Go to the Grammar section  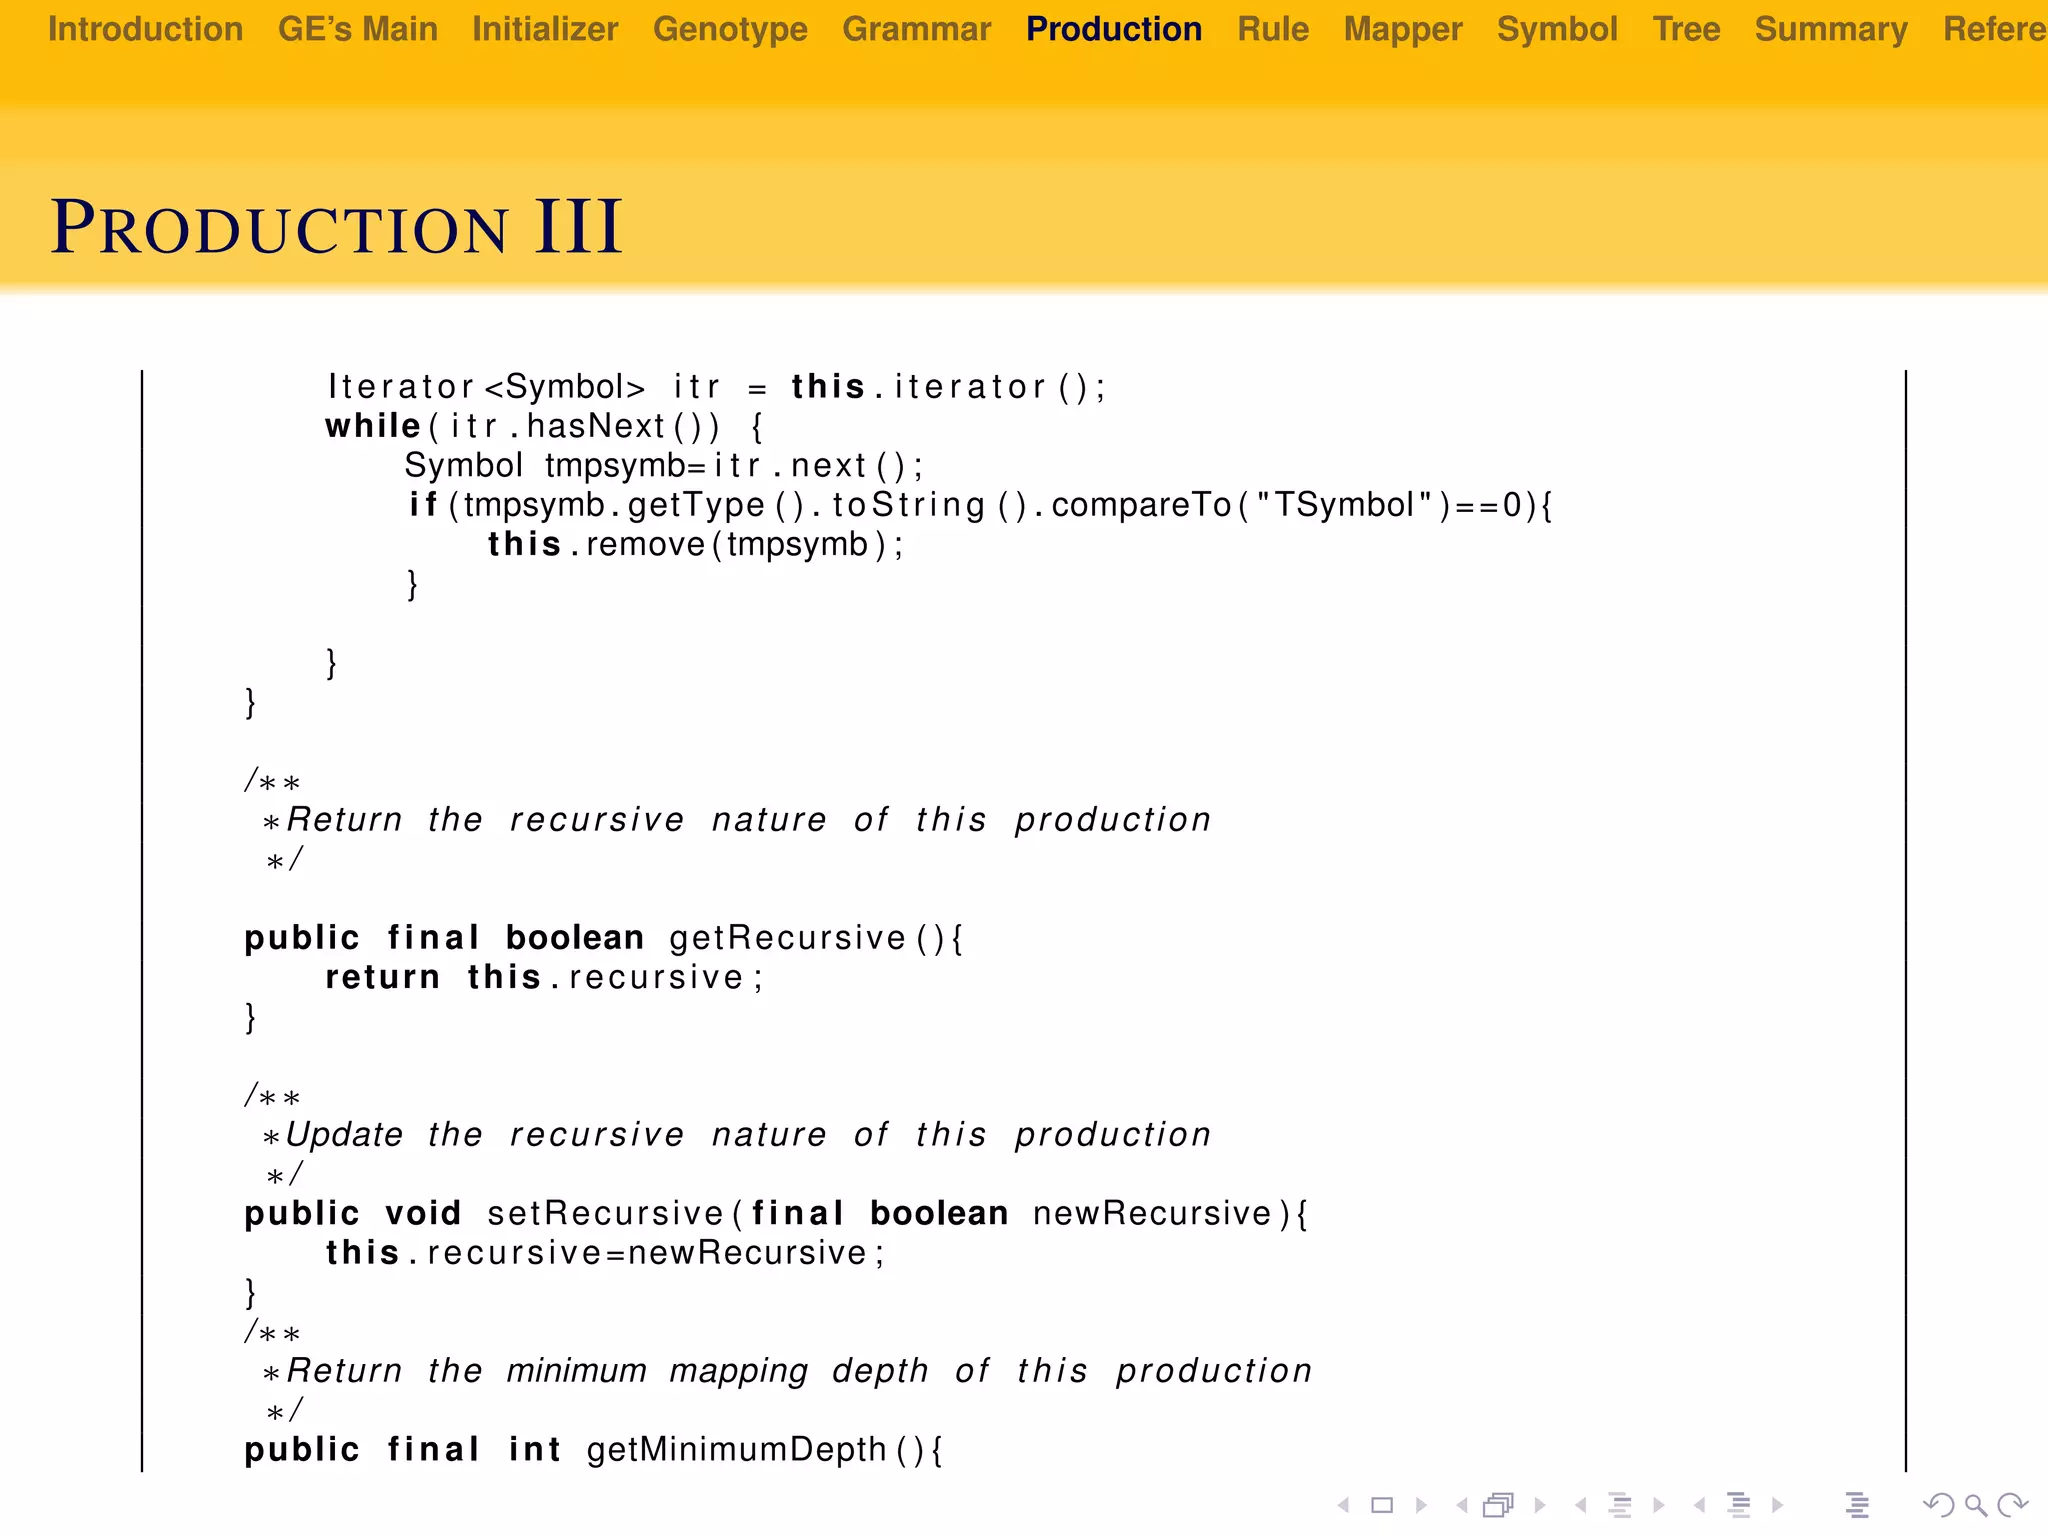tap(917, 29)
